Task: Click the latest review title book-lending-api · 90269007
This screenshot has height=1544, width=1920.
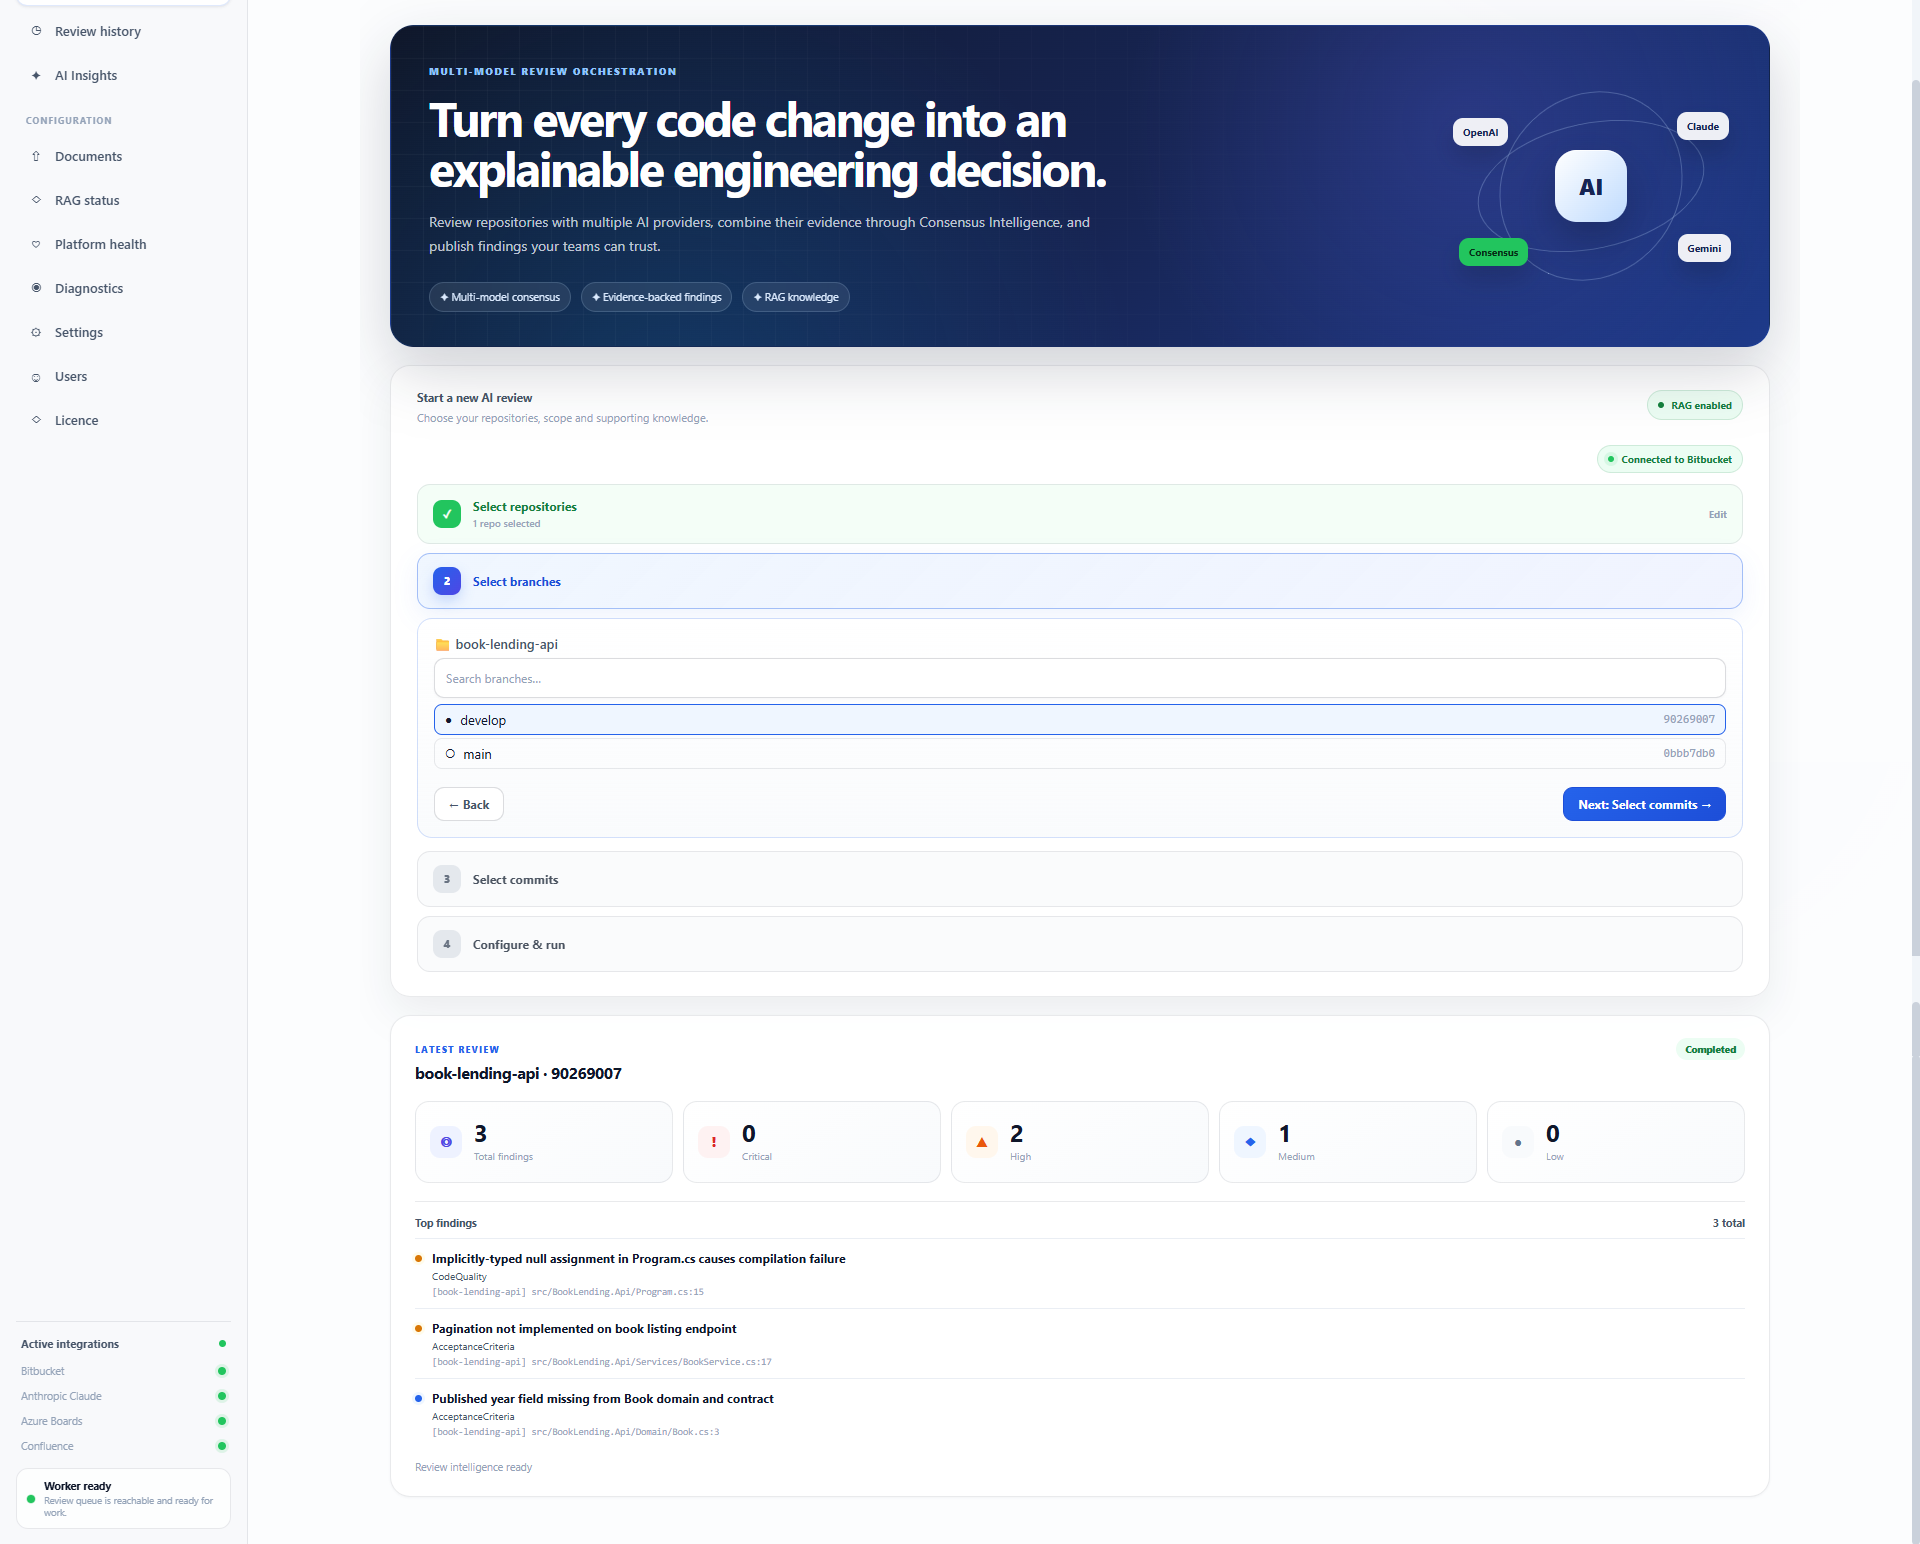Action: (518, 1073)
